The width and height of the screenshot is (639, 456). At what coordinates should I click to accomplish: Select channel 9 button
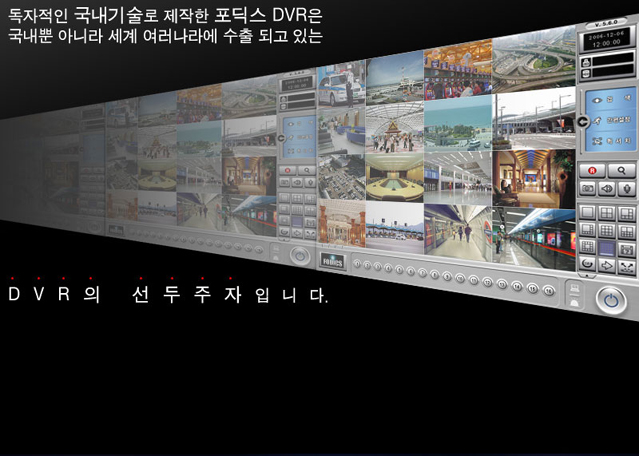click(x=447, y=277)
